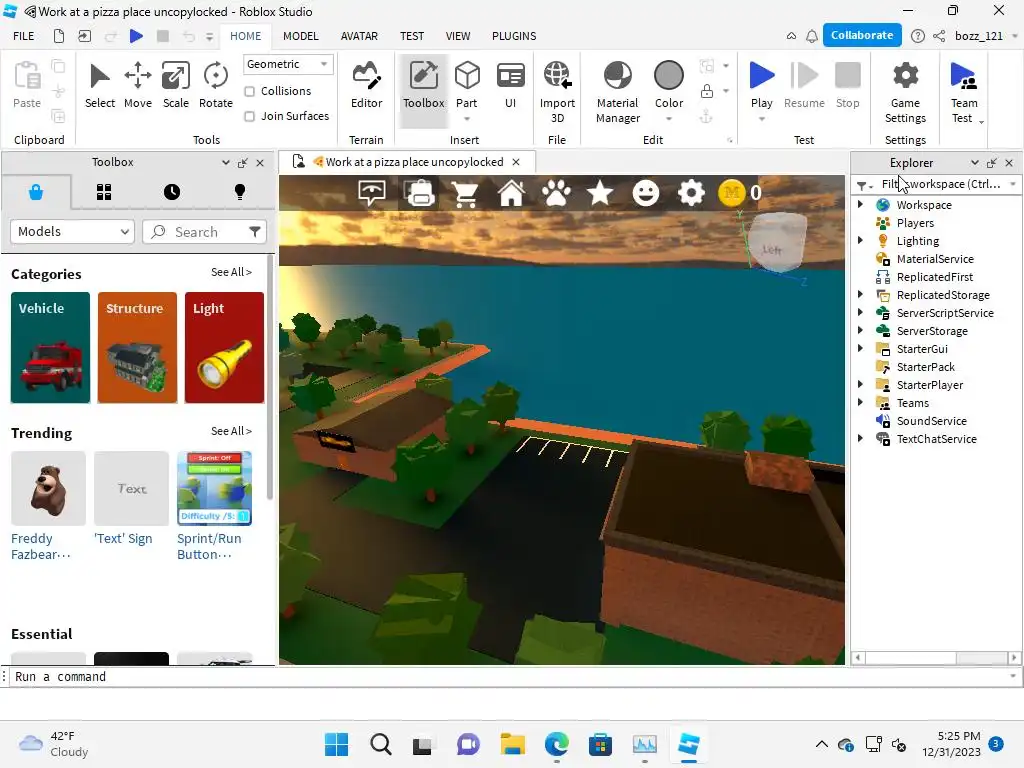Expand the ServerScriptService node
Screen dimensions: 1024x768
860,312
